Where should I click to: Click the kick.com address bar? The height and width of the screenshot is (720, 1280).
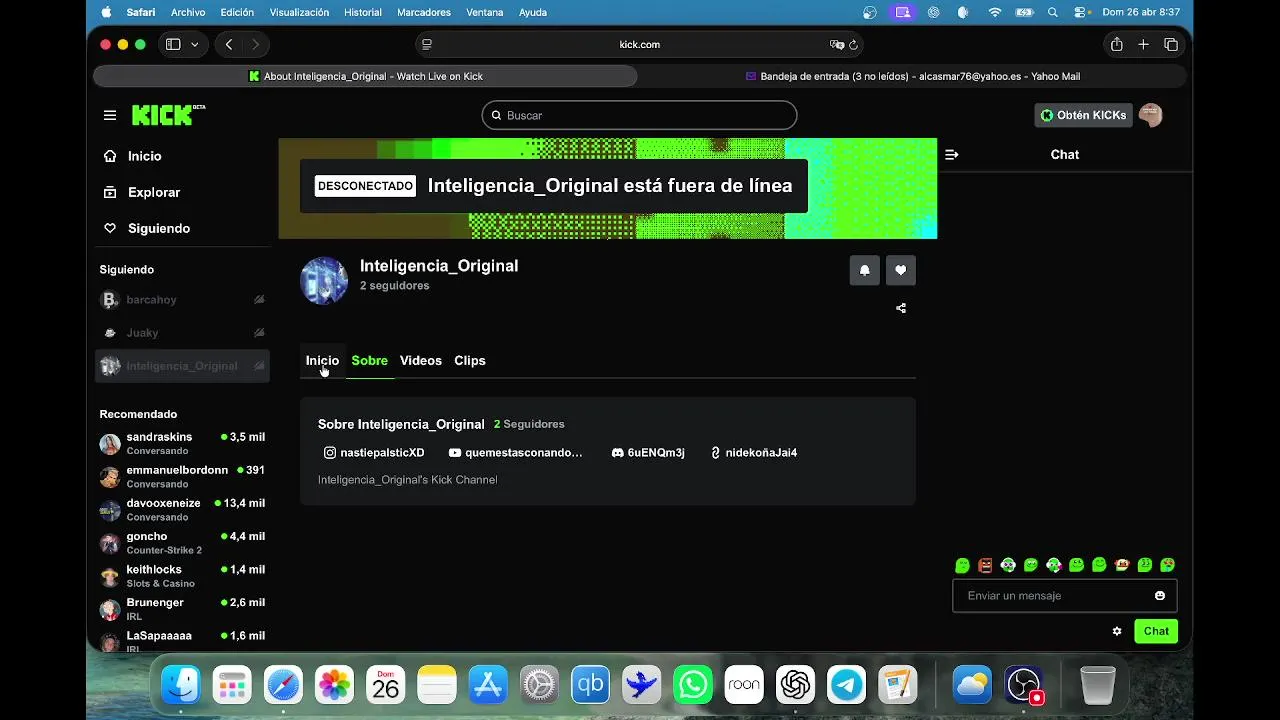pyautogui.click(x=639, y=45)
